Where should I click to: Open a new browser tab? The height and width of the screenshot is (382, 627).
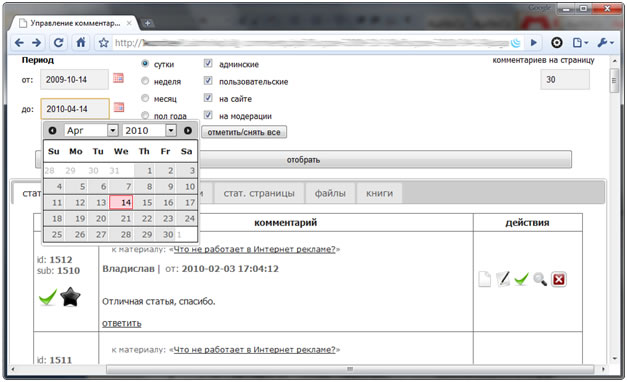coord(147,23)
